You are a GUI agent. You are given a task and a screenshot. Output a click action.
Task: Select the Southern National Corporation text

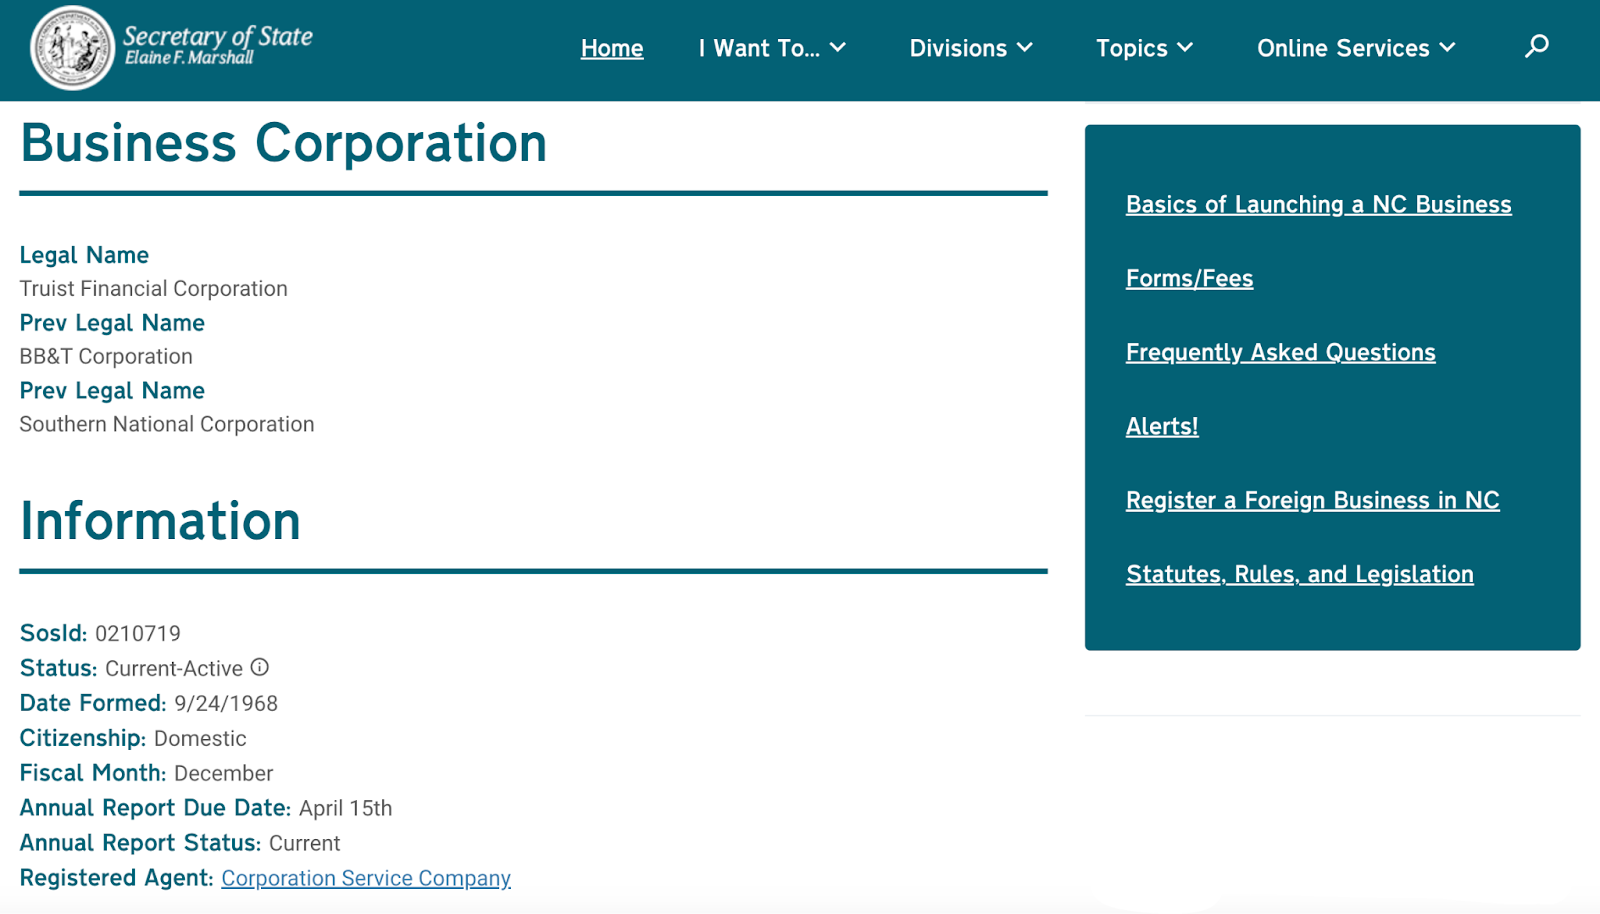pos(167,424)
